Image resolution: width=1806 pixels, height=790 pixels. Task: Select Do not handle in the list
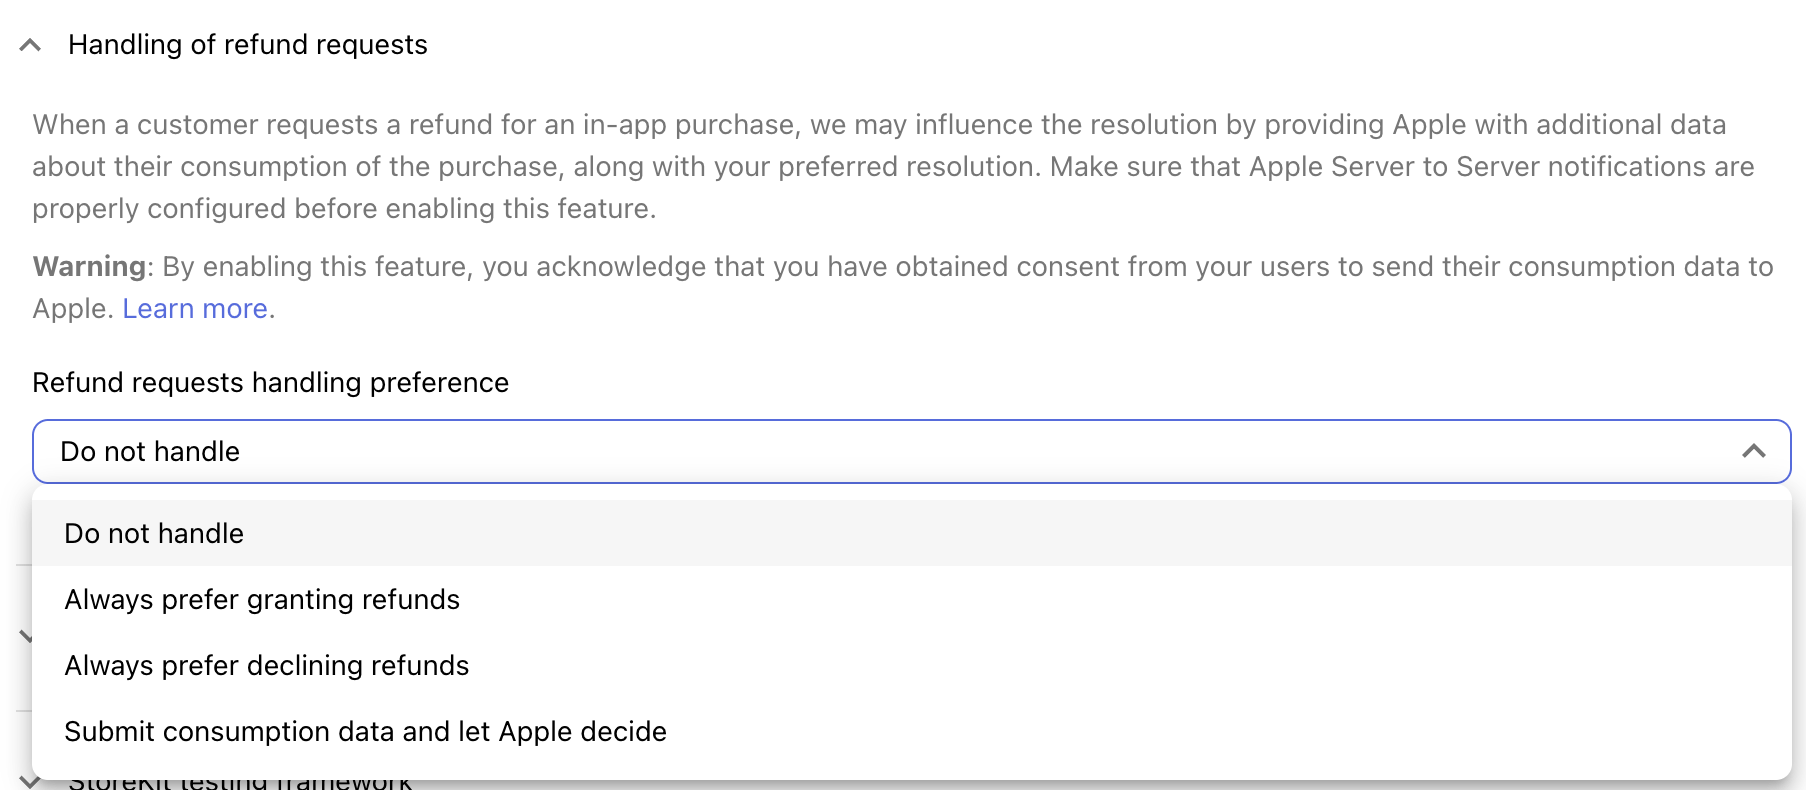pyautogui.click(x=911, y=533)
